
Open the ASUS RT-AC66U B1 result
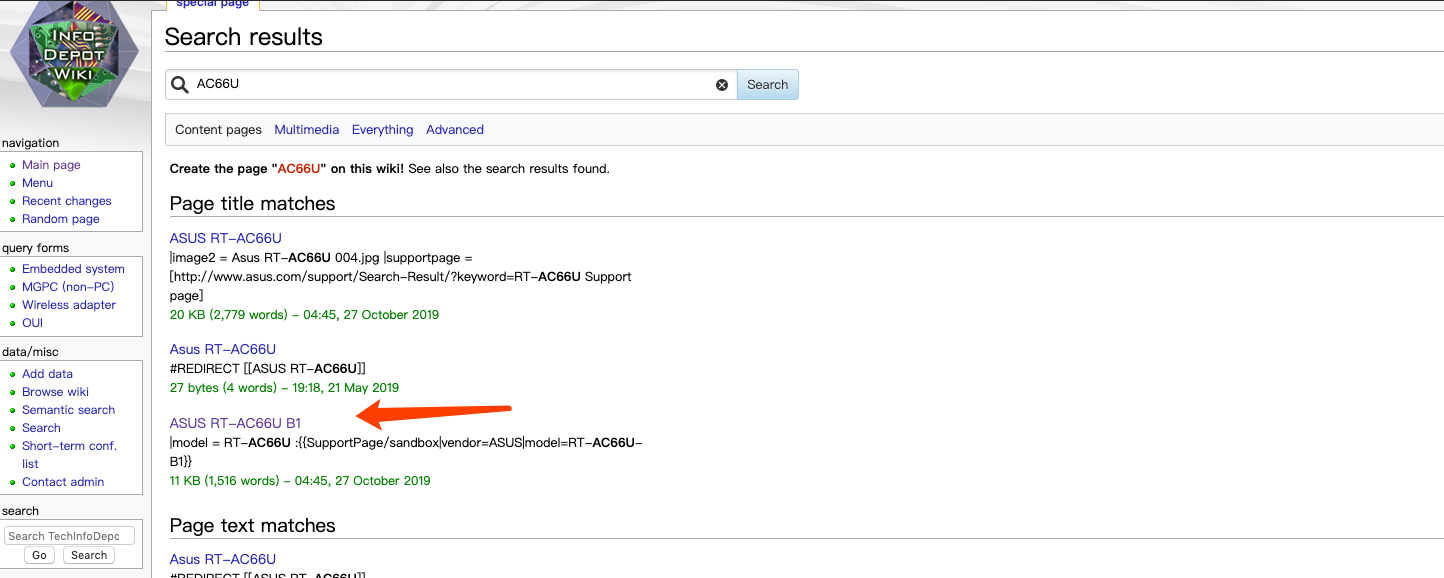(235, 423)
